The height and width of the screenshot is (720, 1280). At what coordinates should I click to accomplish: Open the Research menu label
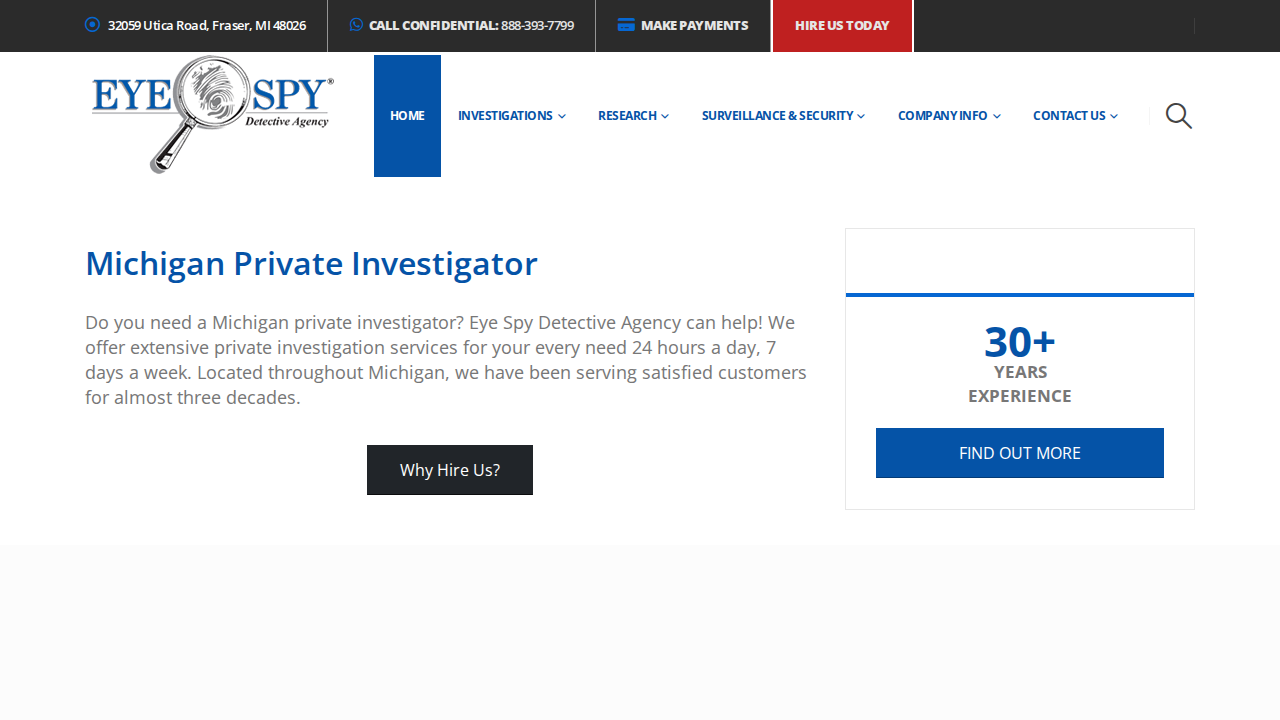click(627, 116)
